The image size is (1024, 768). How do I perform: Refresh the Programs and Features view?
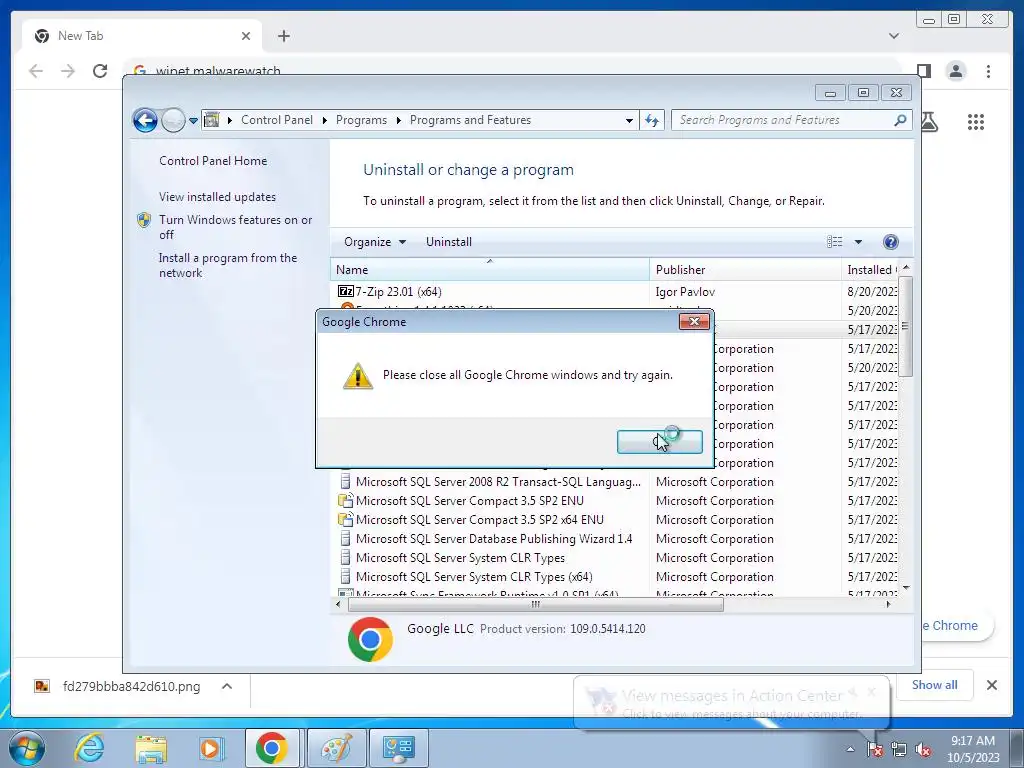click(652, 120)
